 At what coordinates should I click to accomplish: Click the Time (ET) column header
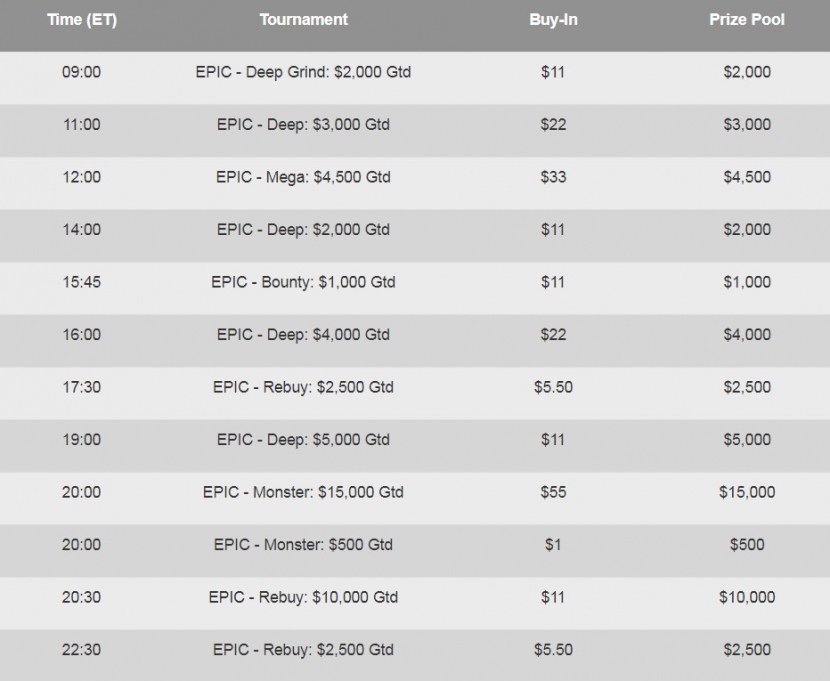(x=82, y=20)
